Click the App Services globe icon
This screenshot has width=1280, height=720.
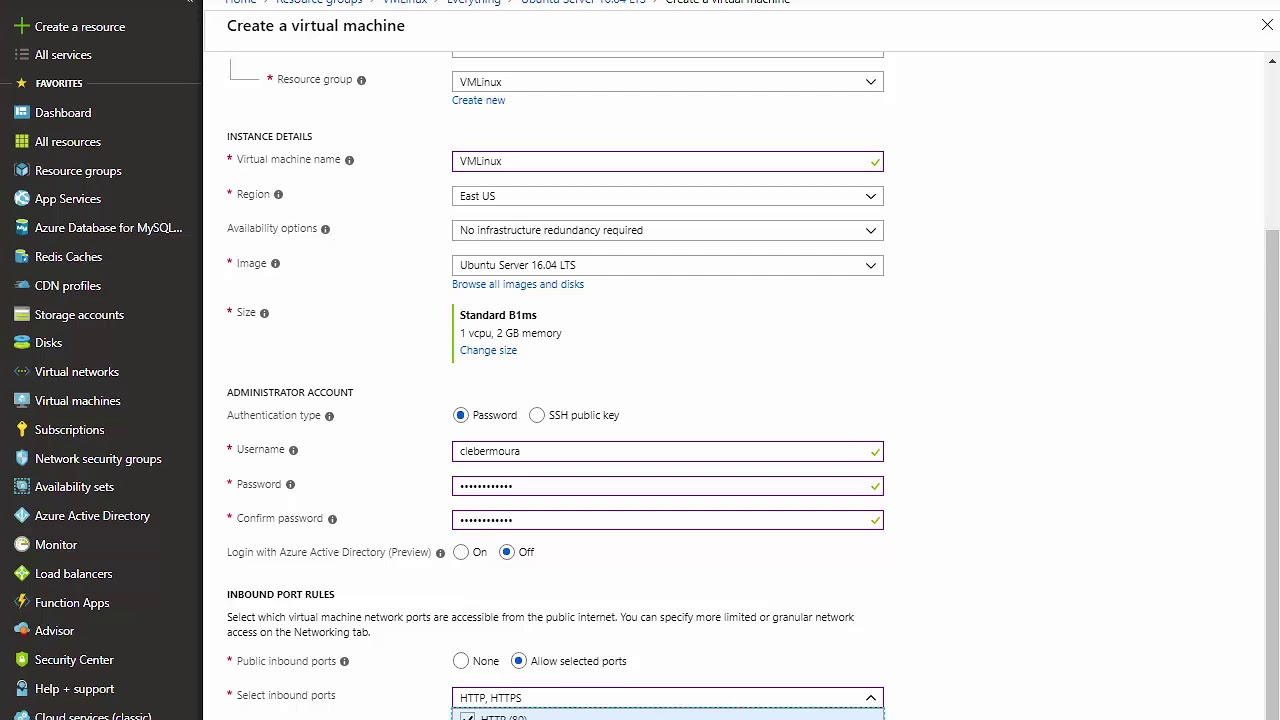[x=22, y=199]
